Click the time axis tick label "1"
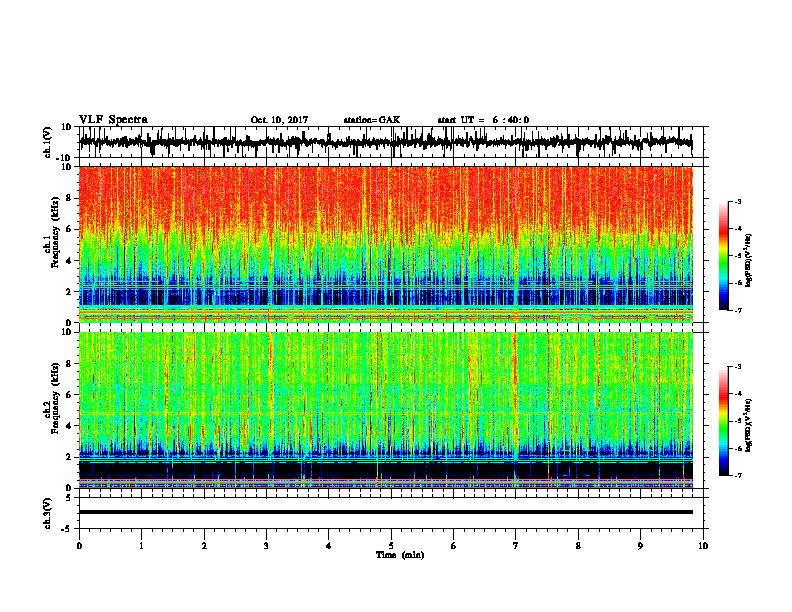Screen dimensions: 792x612 (141, 546)
